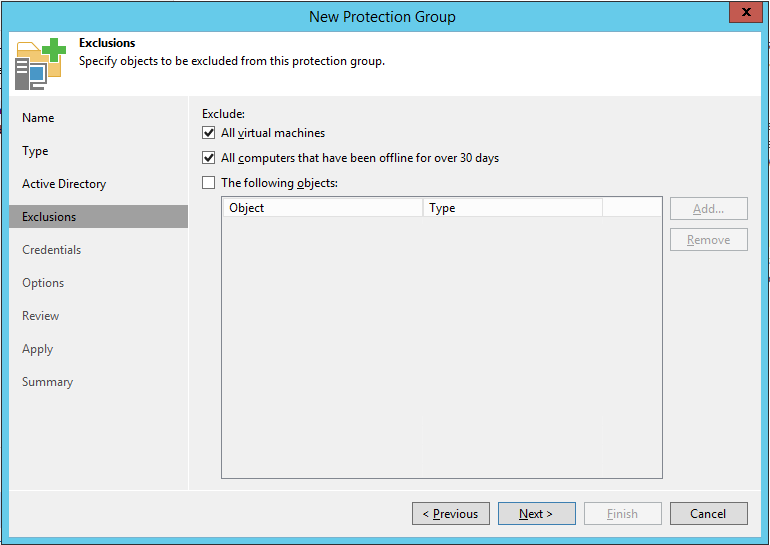
Task: Sort by Object column header
Action: (x=322, y=208)
